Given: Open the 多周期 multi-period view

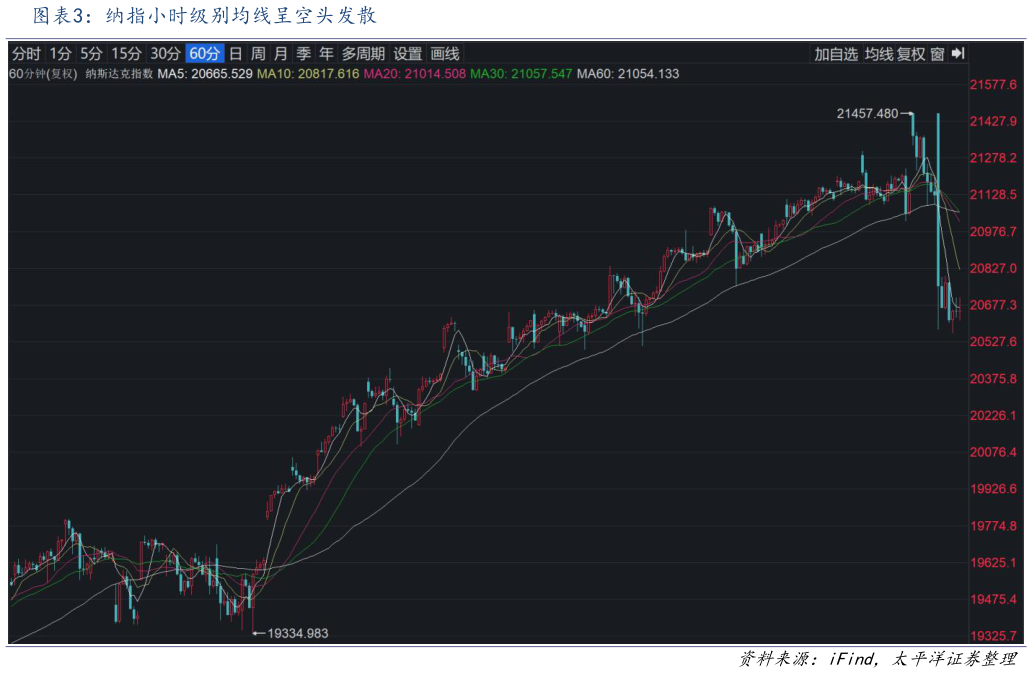Looking at the screenshot, I should click(363, 54).
